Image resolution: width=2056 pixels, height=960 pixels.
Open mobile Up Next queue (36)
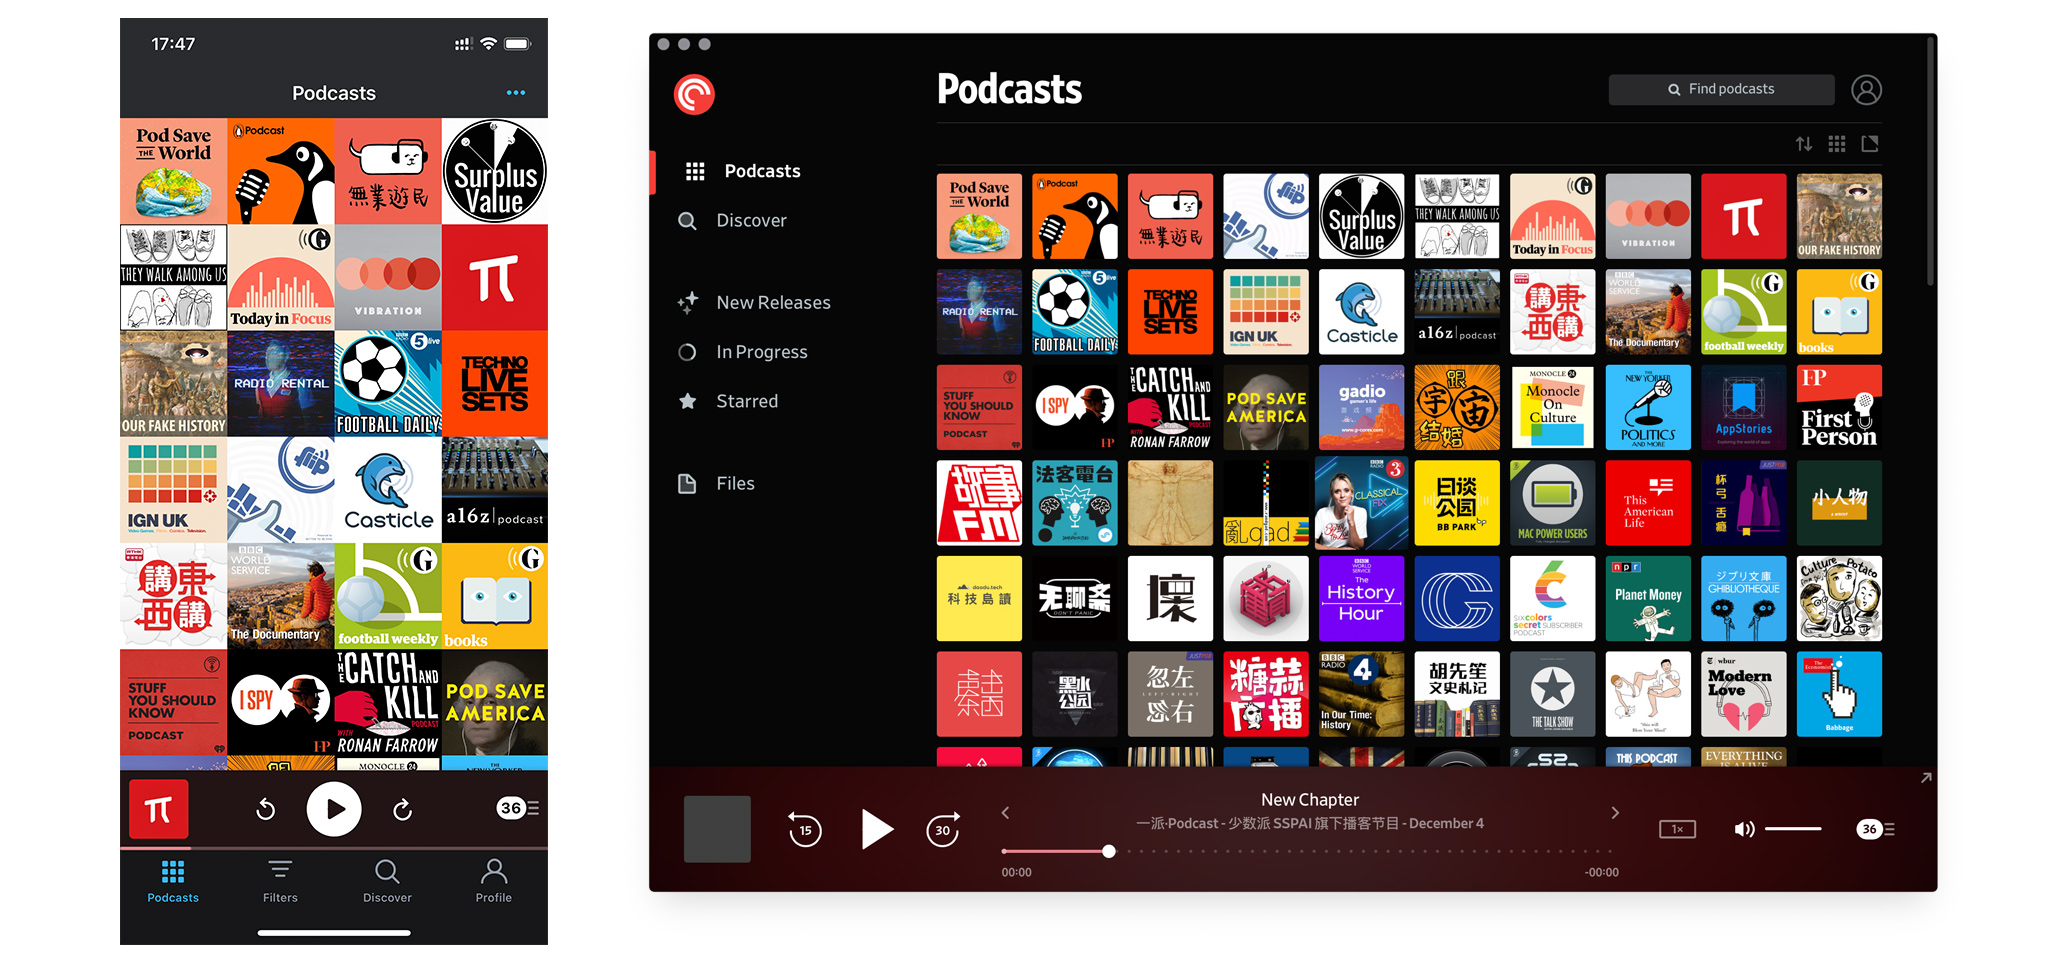[x=519, y=808]
